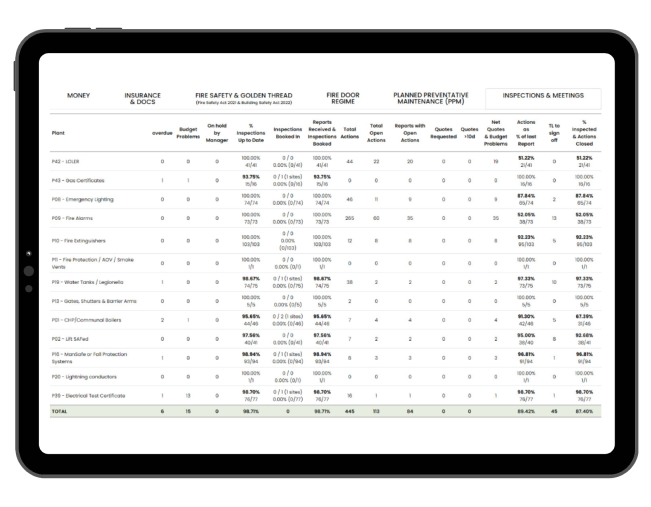Sort by the Budget Problems column
This screenshot has width=651, height=507.
[x=187, y=132]
